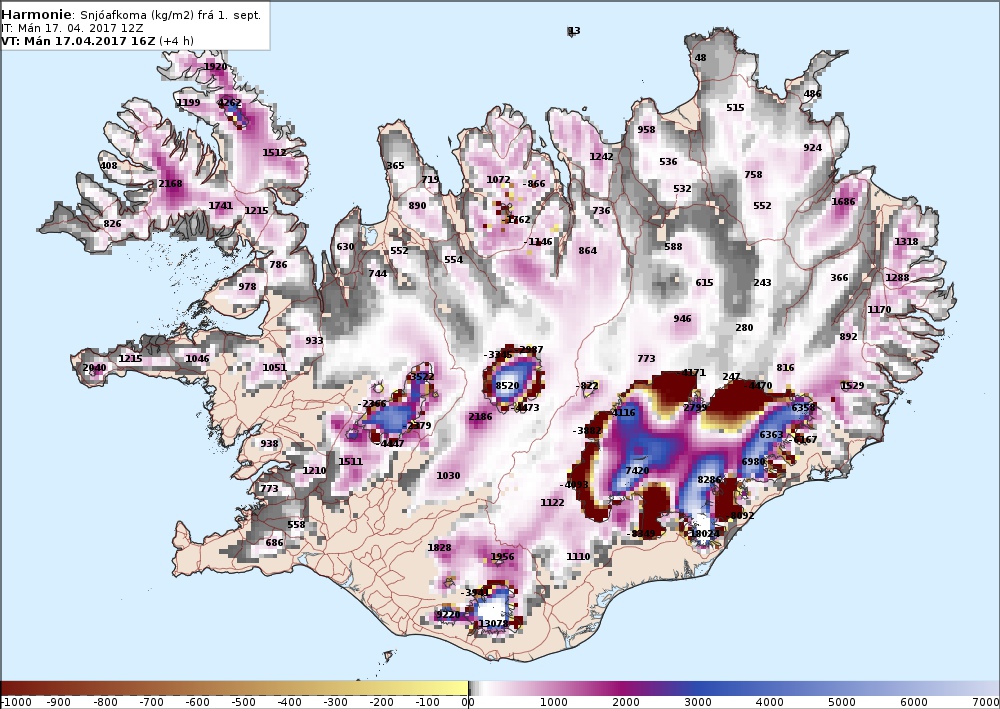Select the 13078 value label
The width and height of the screenshot is (1000, 709).
[x=494, y=624]
